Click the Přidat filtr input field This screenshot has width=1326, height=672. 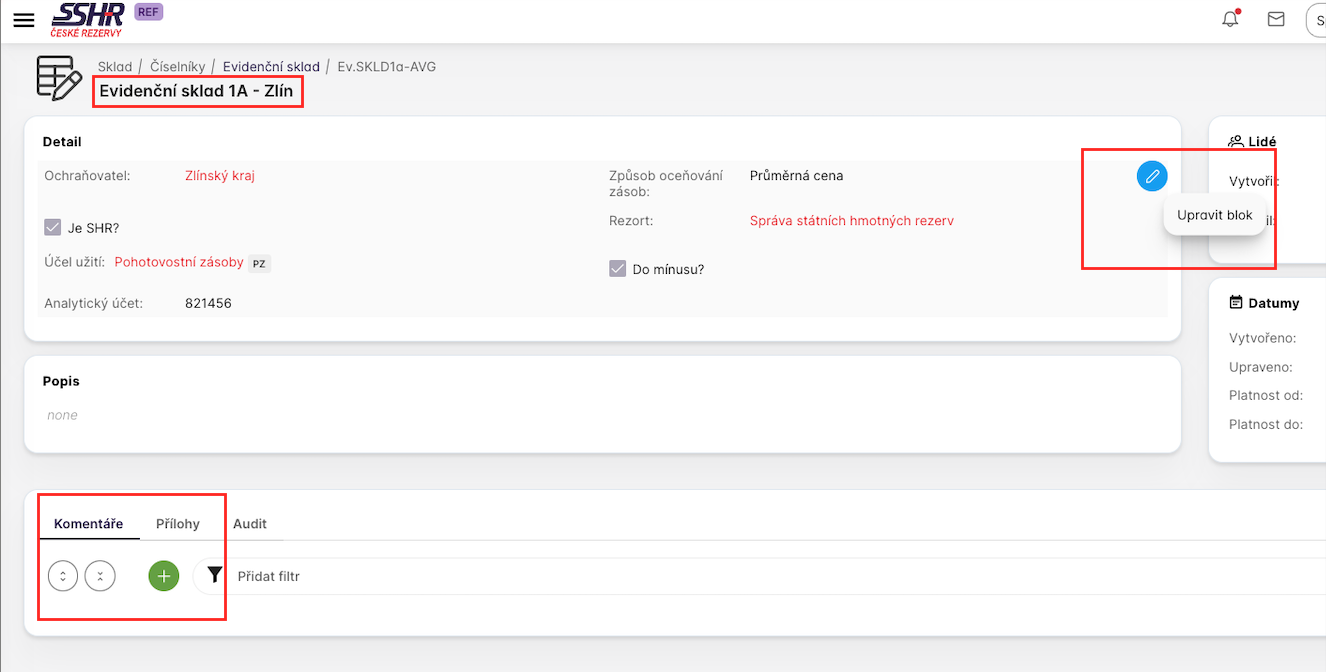click(x=700, y=576)
